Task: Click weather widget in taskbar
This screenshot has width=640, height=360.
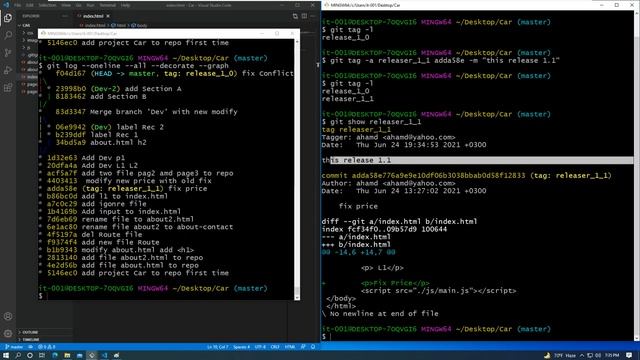Action: [559, 356]
